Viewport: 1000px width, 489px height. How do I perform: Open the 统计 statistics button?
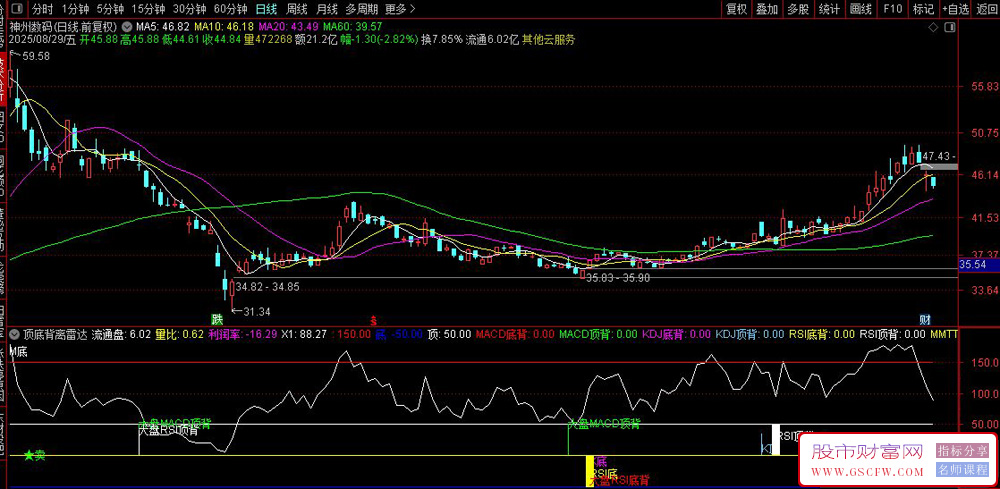click(828, 9)
